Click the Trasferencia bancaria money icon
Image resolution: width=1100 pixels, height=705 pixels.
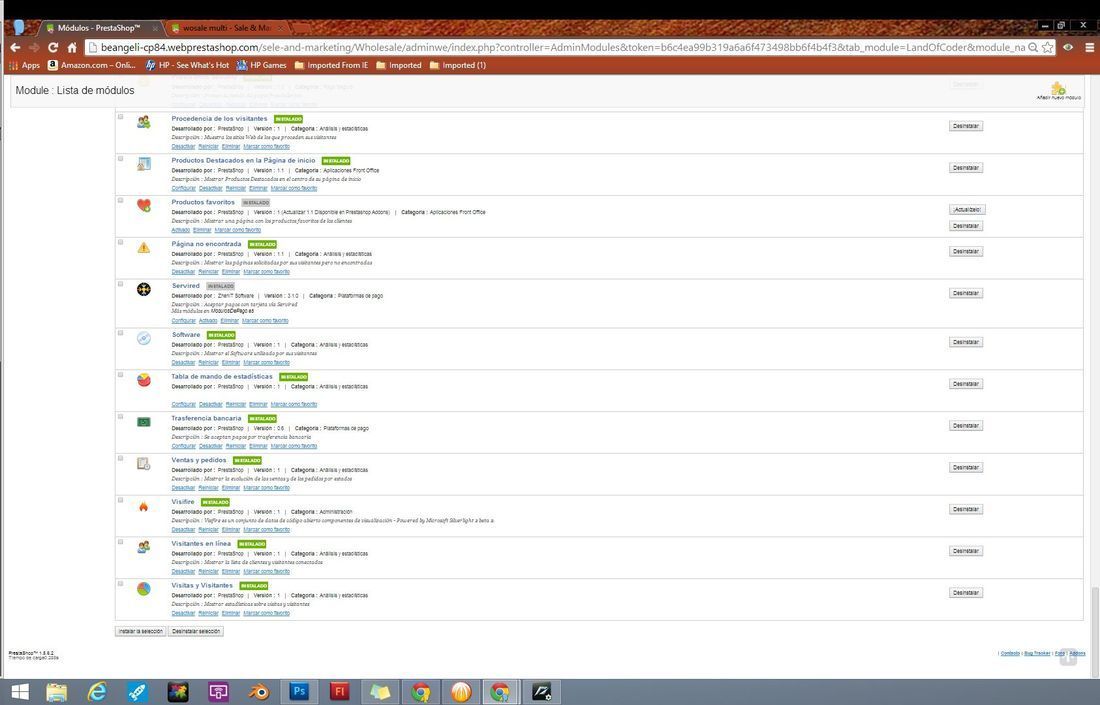pyautogui.click(x=144, y=422)
